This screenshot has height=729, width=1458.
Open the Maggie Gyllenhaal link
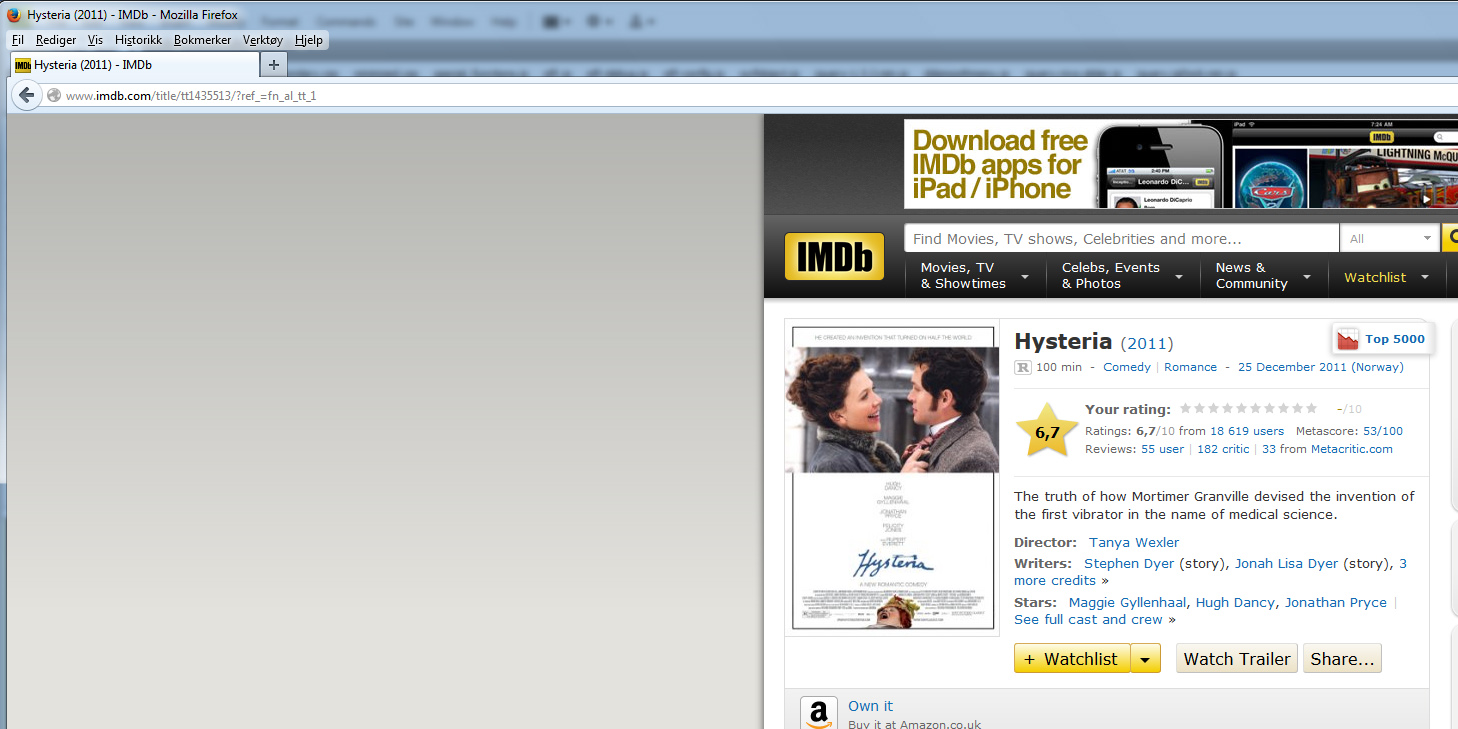(x=1128, y=602)
